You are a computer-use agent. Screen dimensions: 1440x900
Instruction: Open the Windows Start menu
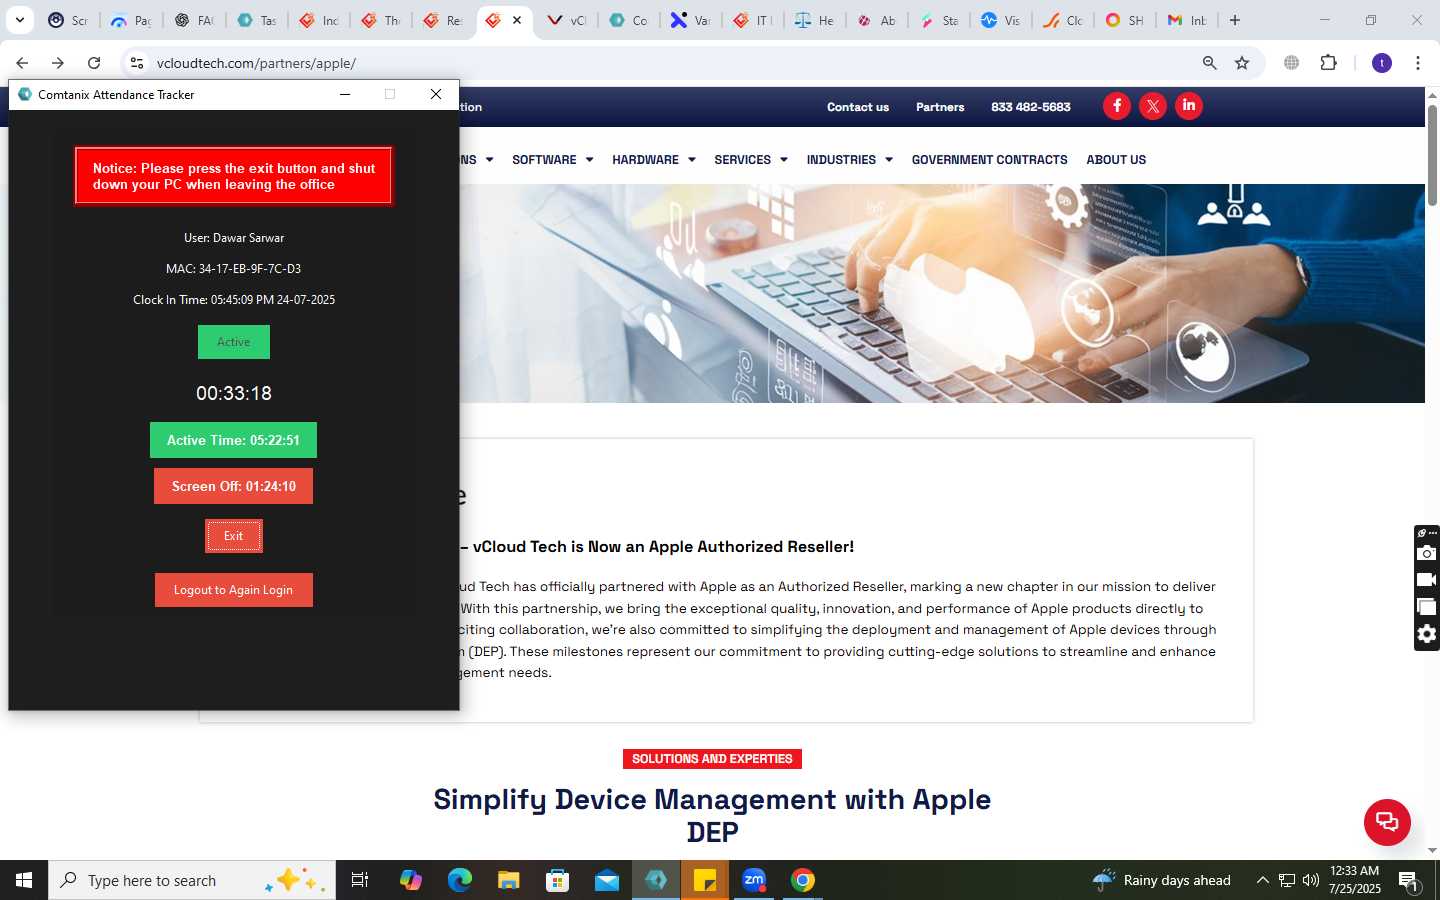click(x=24, y=880)
